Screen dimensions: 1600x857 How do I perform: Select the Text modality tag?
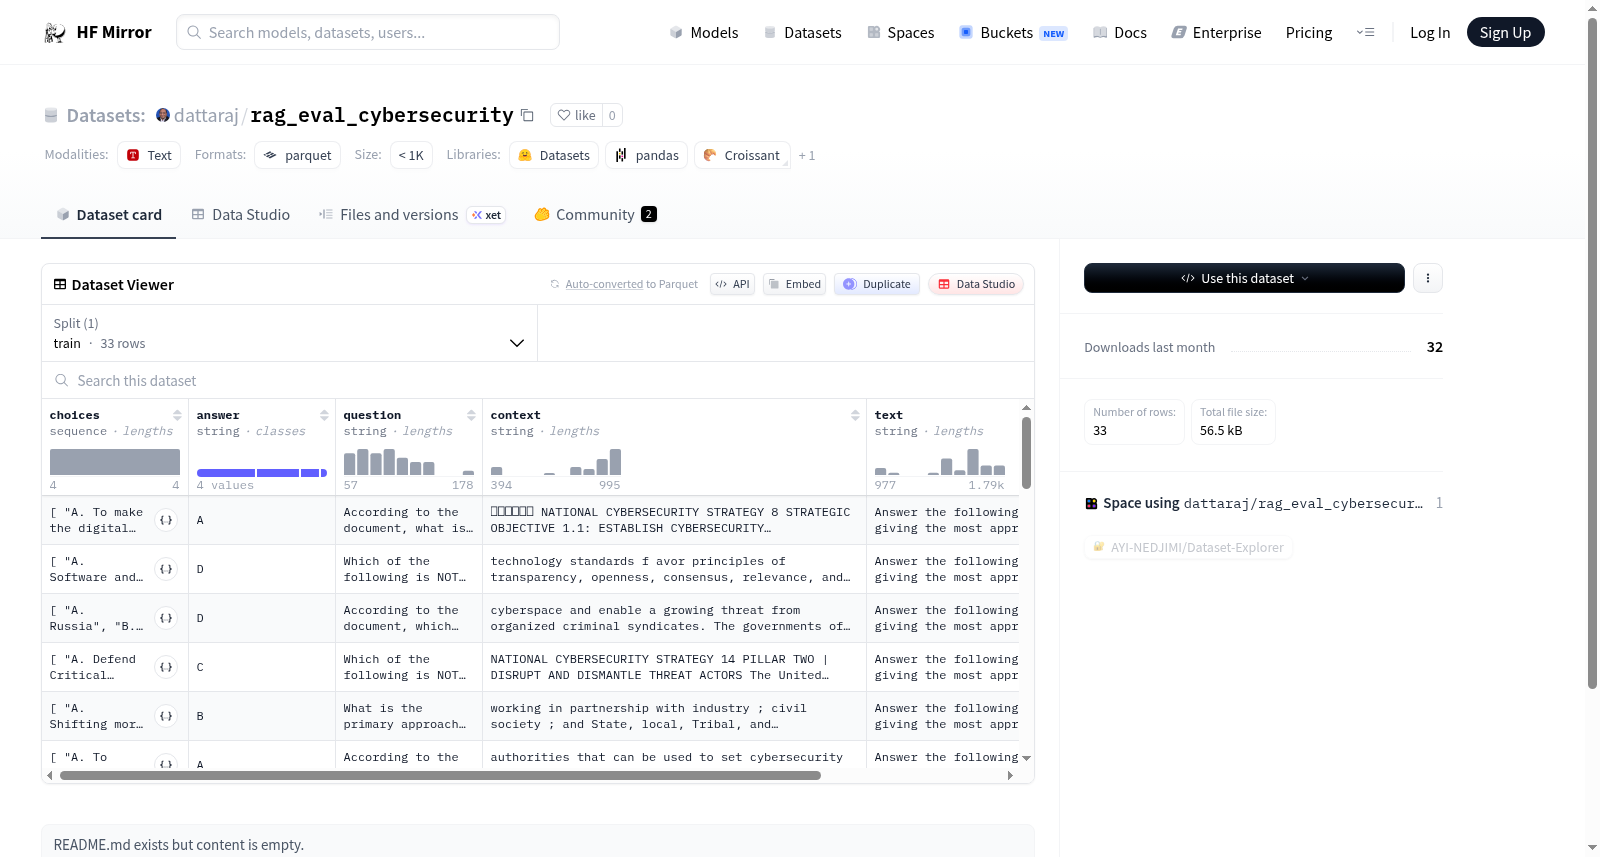(x=149, y=155)
